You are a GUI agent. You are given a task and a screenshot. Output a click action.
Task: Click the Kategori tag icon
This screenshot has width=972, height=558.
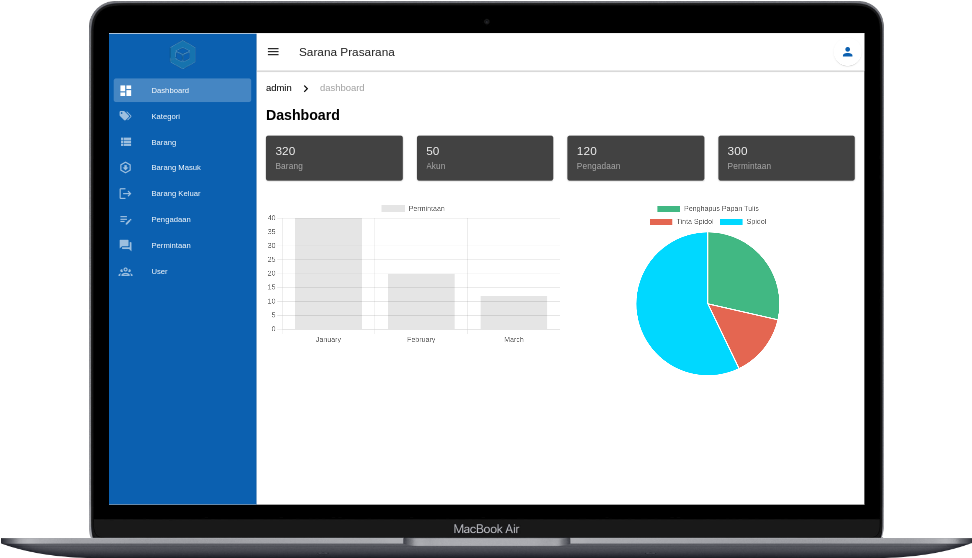tap(125, 116)
